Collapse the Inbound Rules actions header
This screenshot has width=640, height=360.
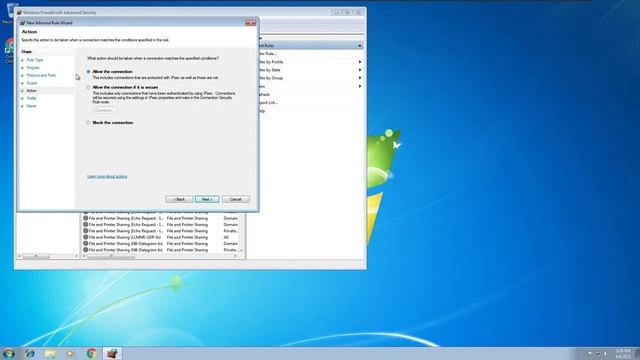click(x=360, y=46)
